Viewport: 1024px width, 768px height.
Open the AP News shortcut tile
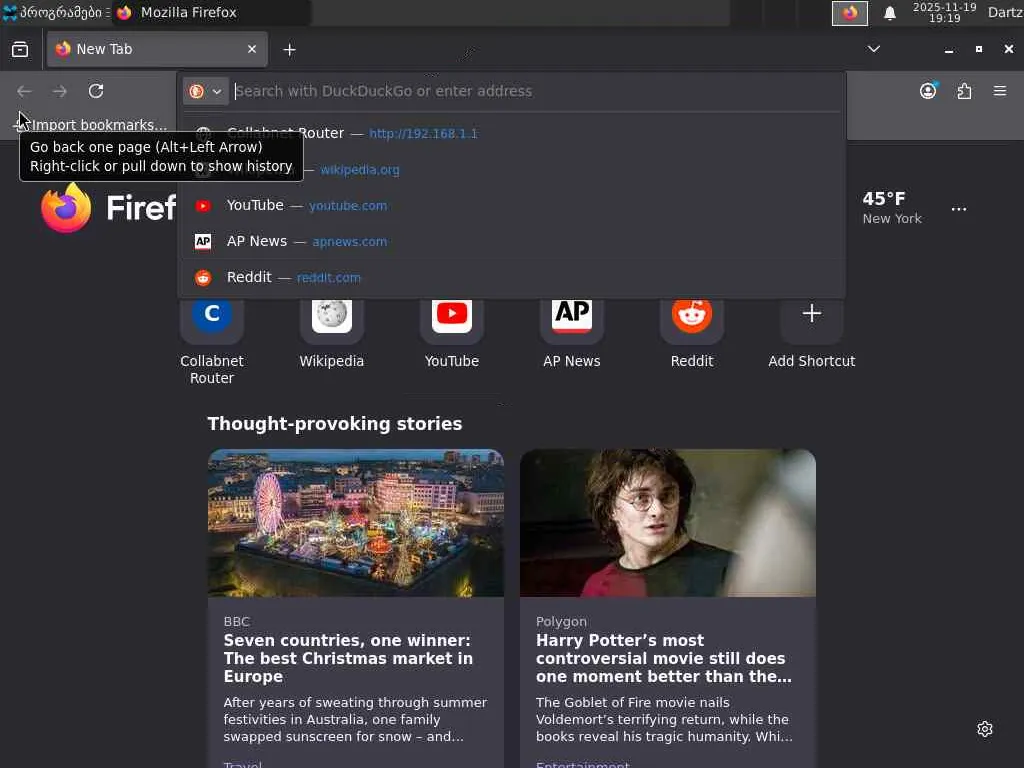coord(571,334)
